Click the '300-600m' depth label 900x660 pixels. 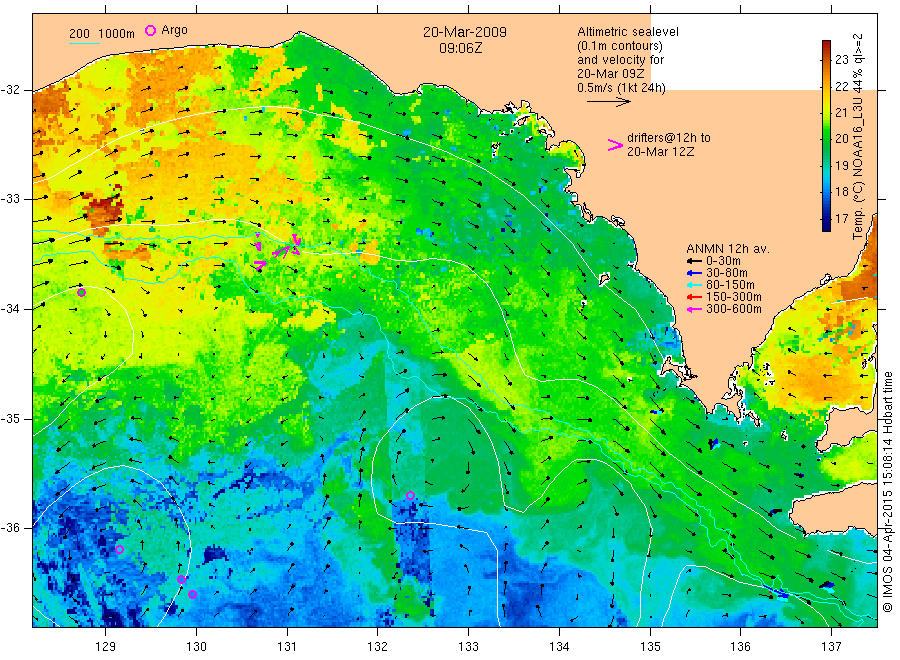pyautogui.click(x=734, y=309)
